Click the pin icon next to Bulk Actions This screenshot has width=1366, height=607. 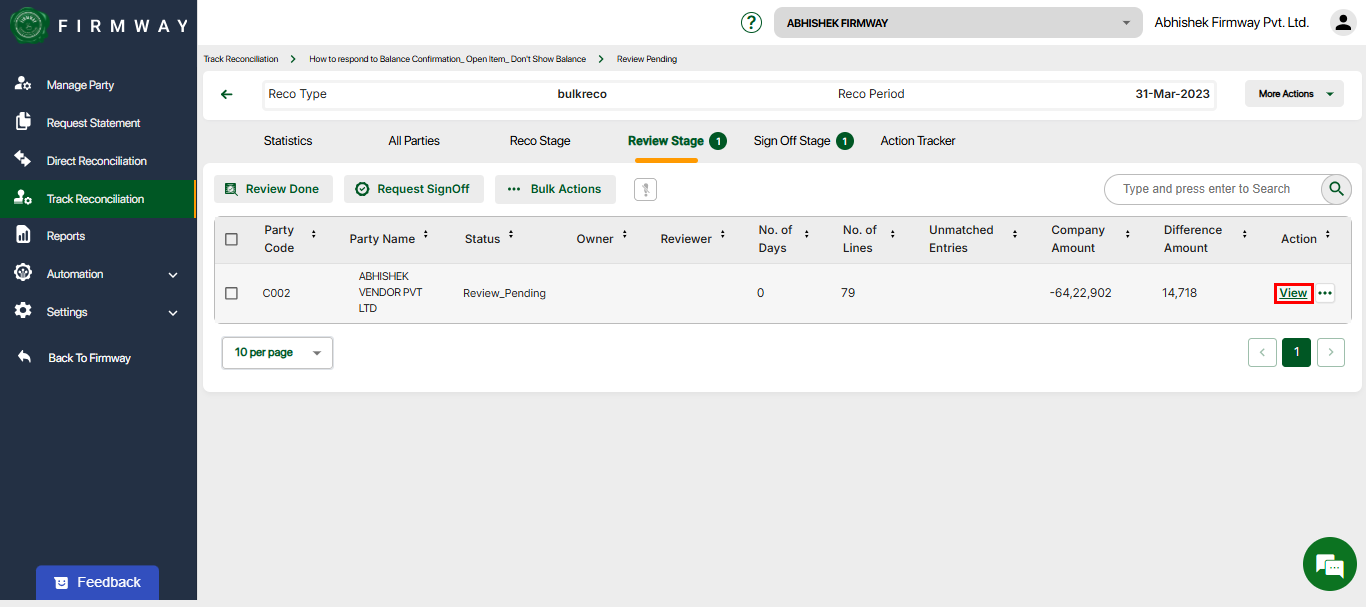tap(645, 189)
